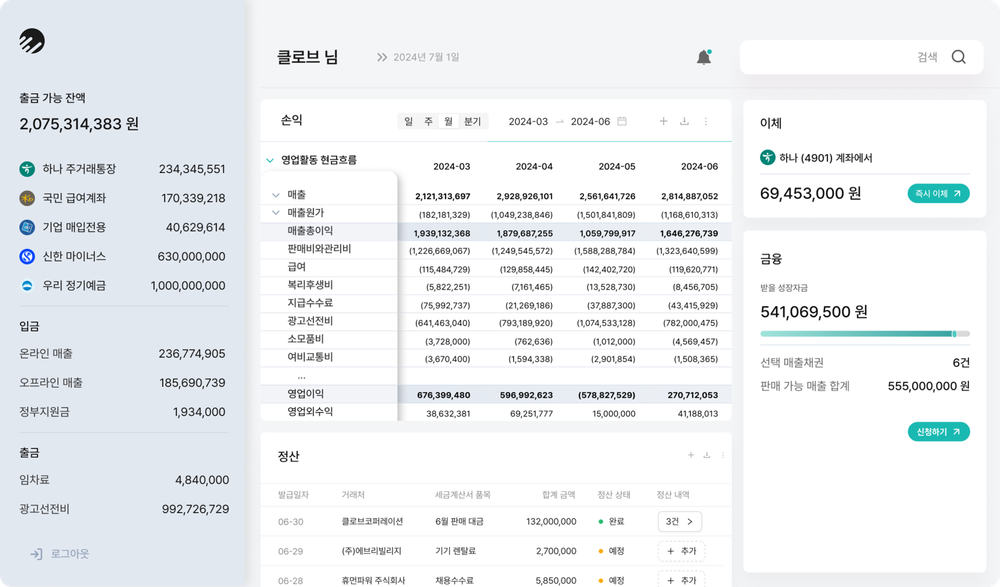
Task: Click 선택 매출채권 6건
Action: click(x=865, y=362)
